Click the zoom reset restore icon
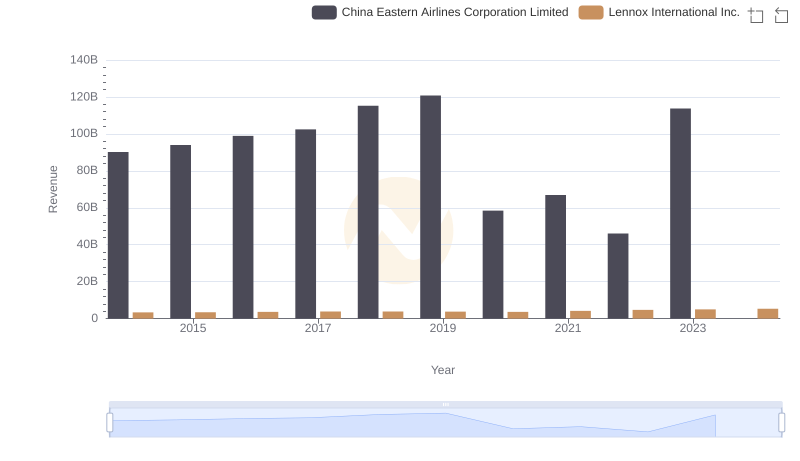800x461 pixels. point(781,15)
